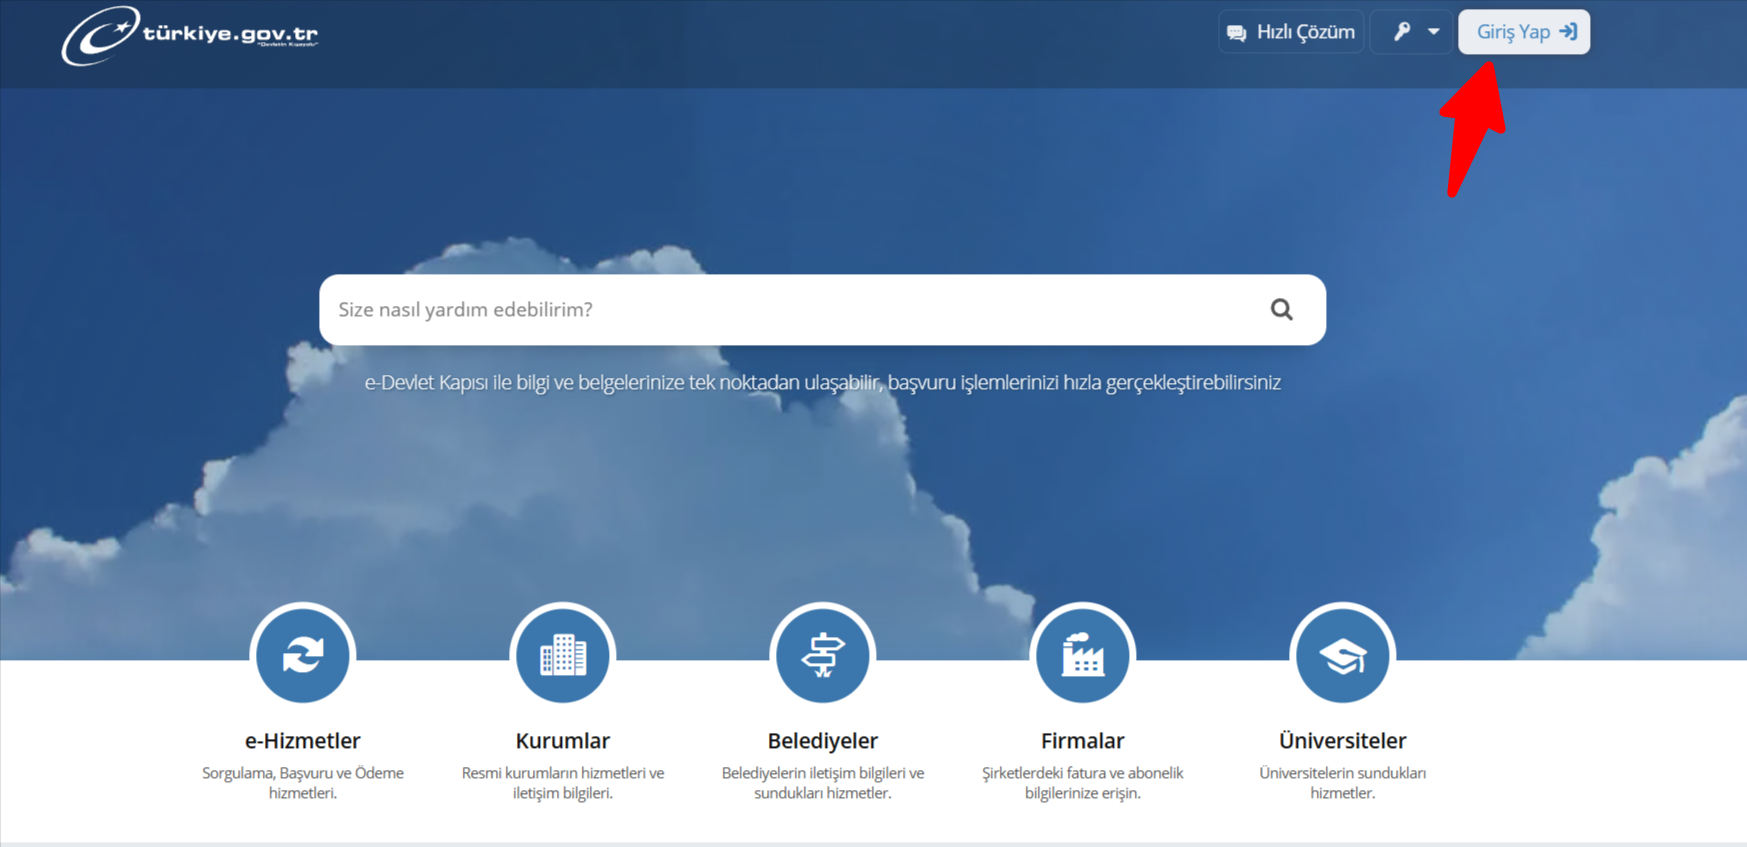Select the Üniversiteler graduation cap icon

point(1342,656)
